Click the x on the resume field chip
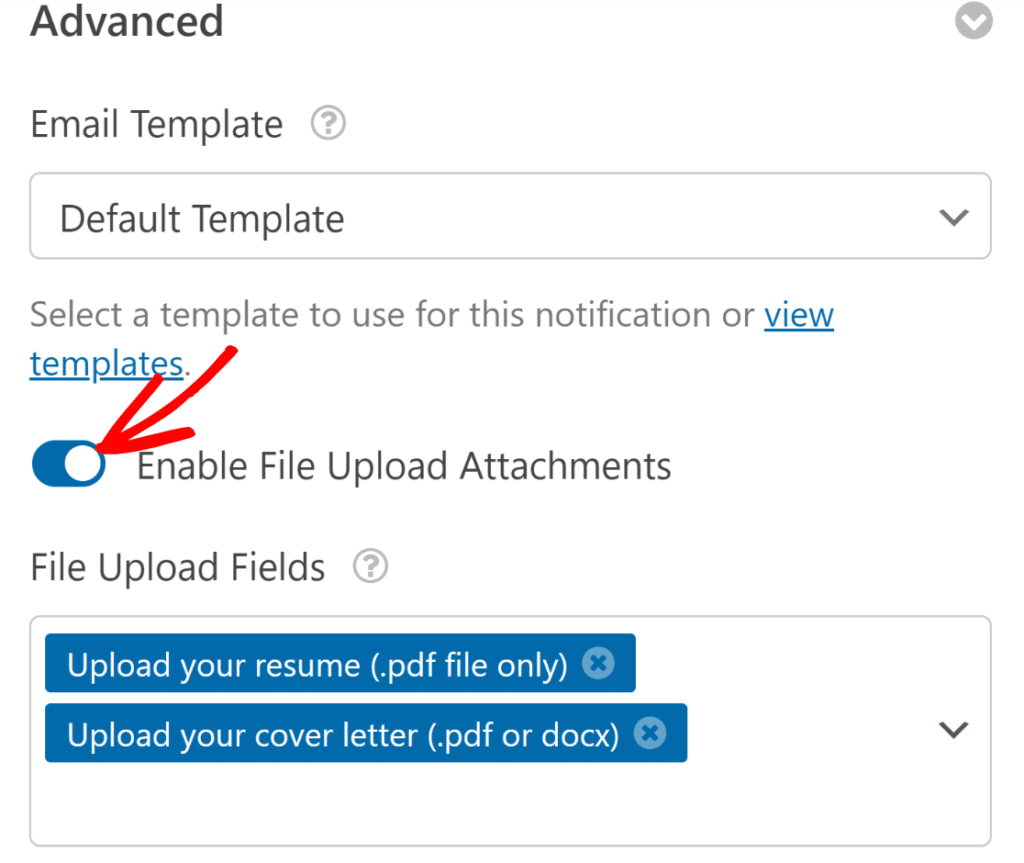1024x863 pixels. [x=598, y=662]
